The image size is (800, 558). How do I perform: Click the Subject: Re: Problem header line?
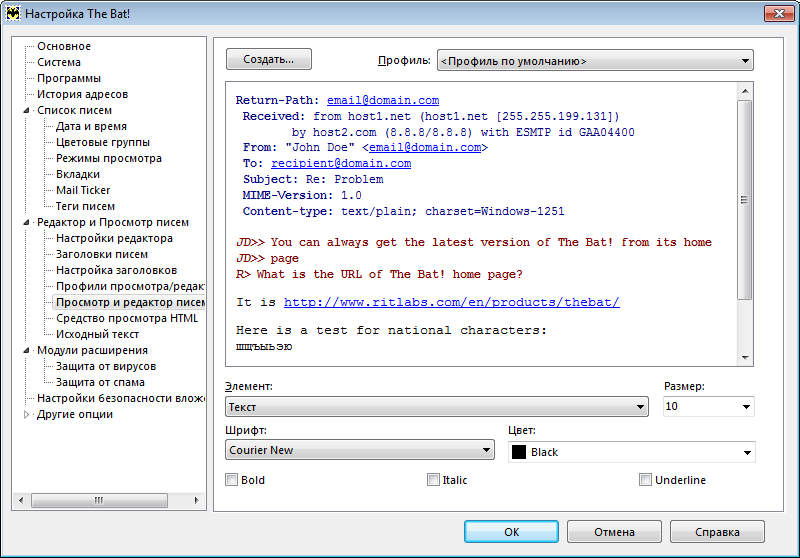click(x=313, y=180)
